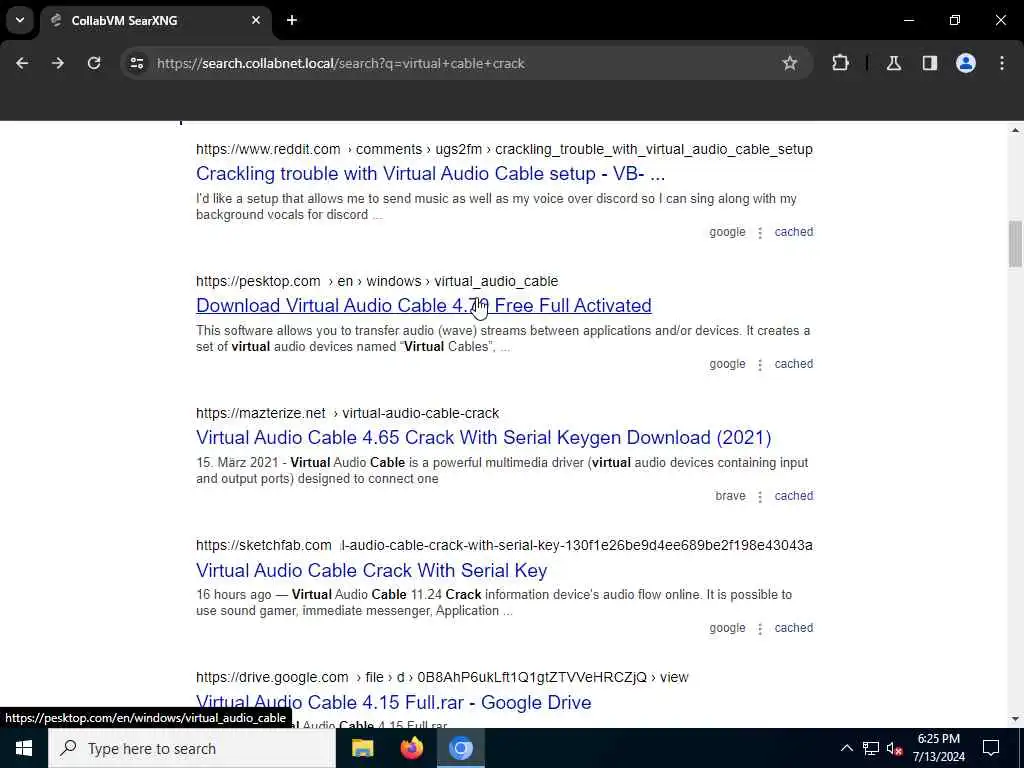Image resolution: width=1024 pixels, height=768 pixels.
Task: Click the https://www.reddit.com result URL
Action: [268, 149]
